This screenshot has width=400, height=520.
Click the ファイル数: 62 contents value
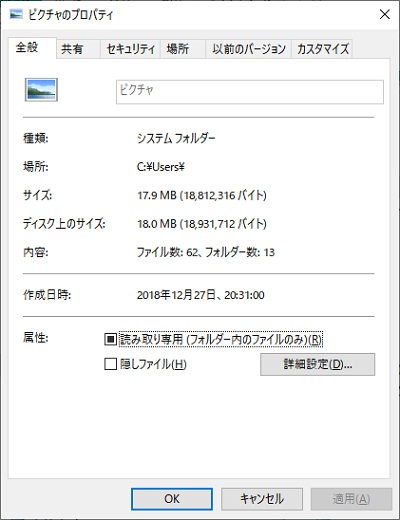tap(206, 252)
